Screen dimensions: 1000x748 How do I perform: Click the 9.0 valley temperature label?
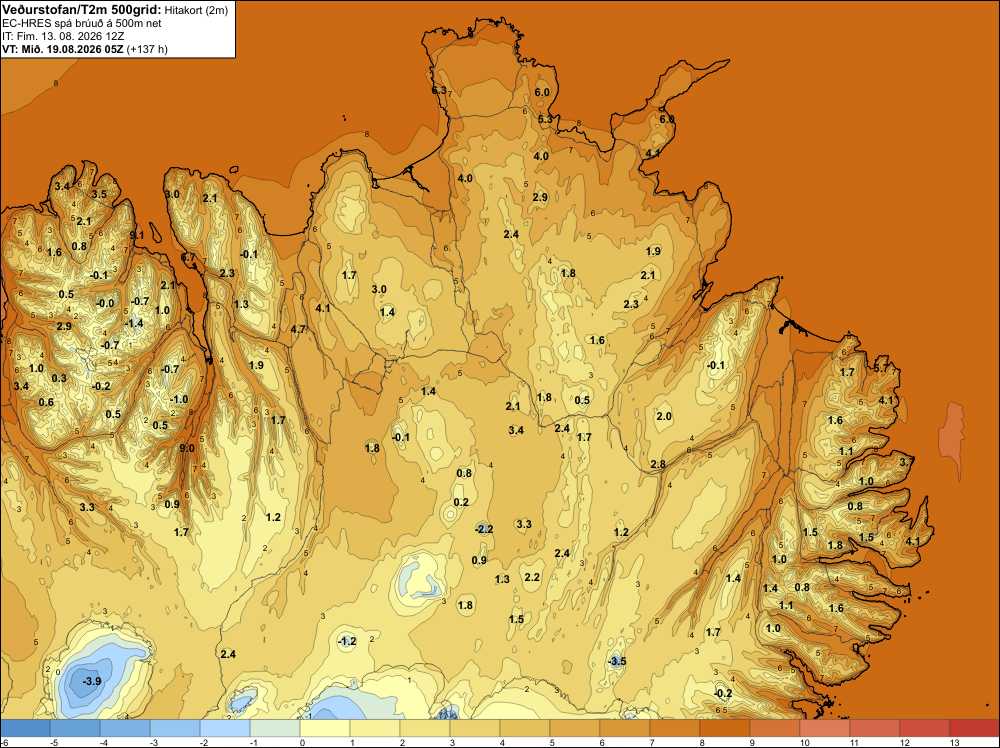(187, 448)
